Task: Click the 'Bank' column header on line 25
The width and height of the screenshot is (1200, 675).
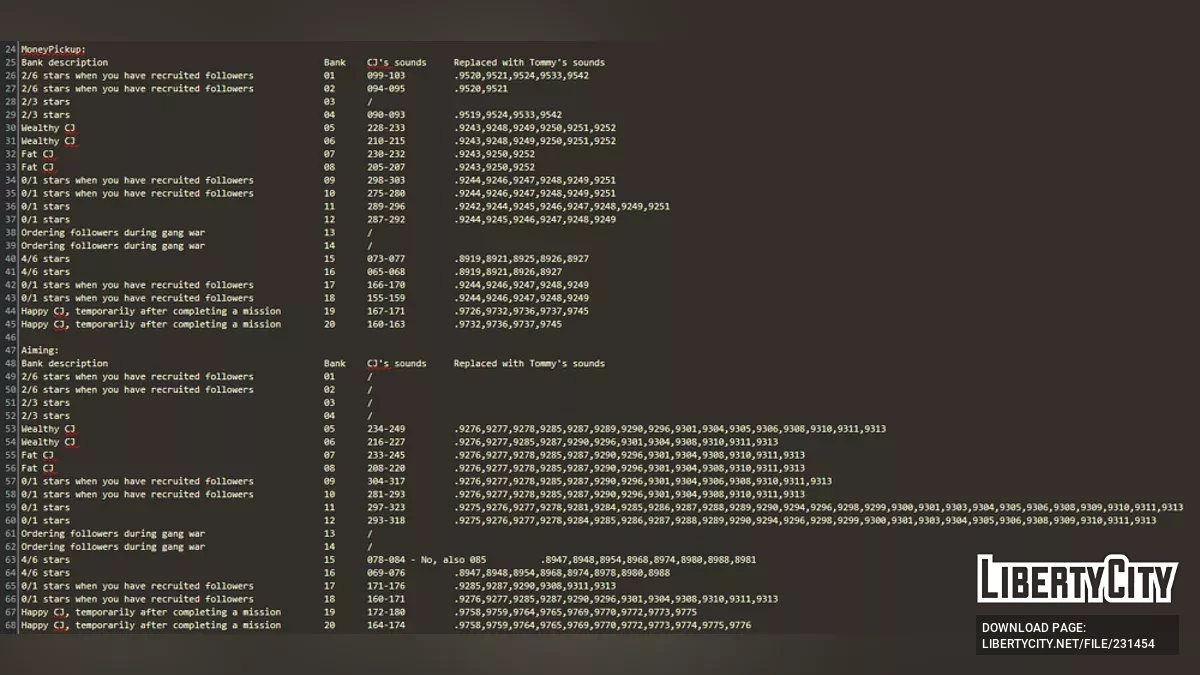Action: [x=334, y=63]
